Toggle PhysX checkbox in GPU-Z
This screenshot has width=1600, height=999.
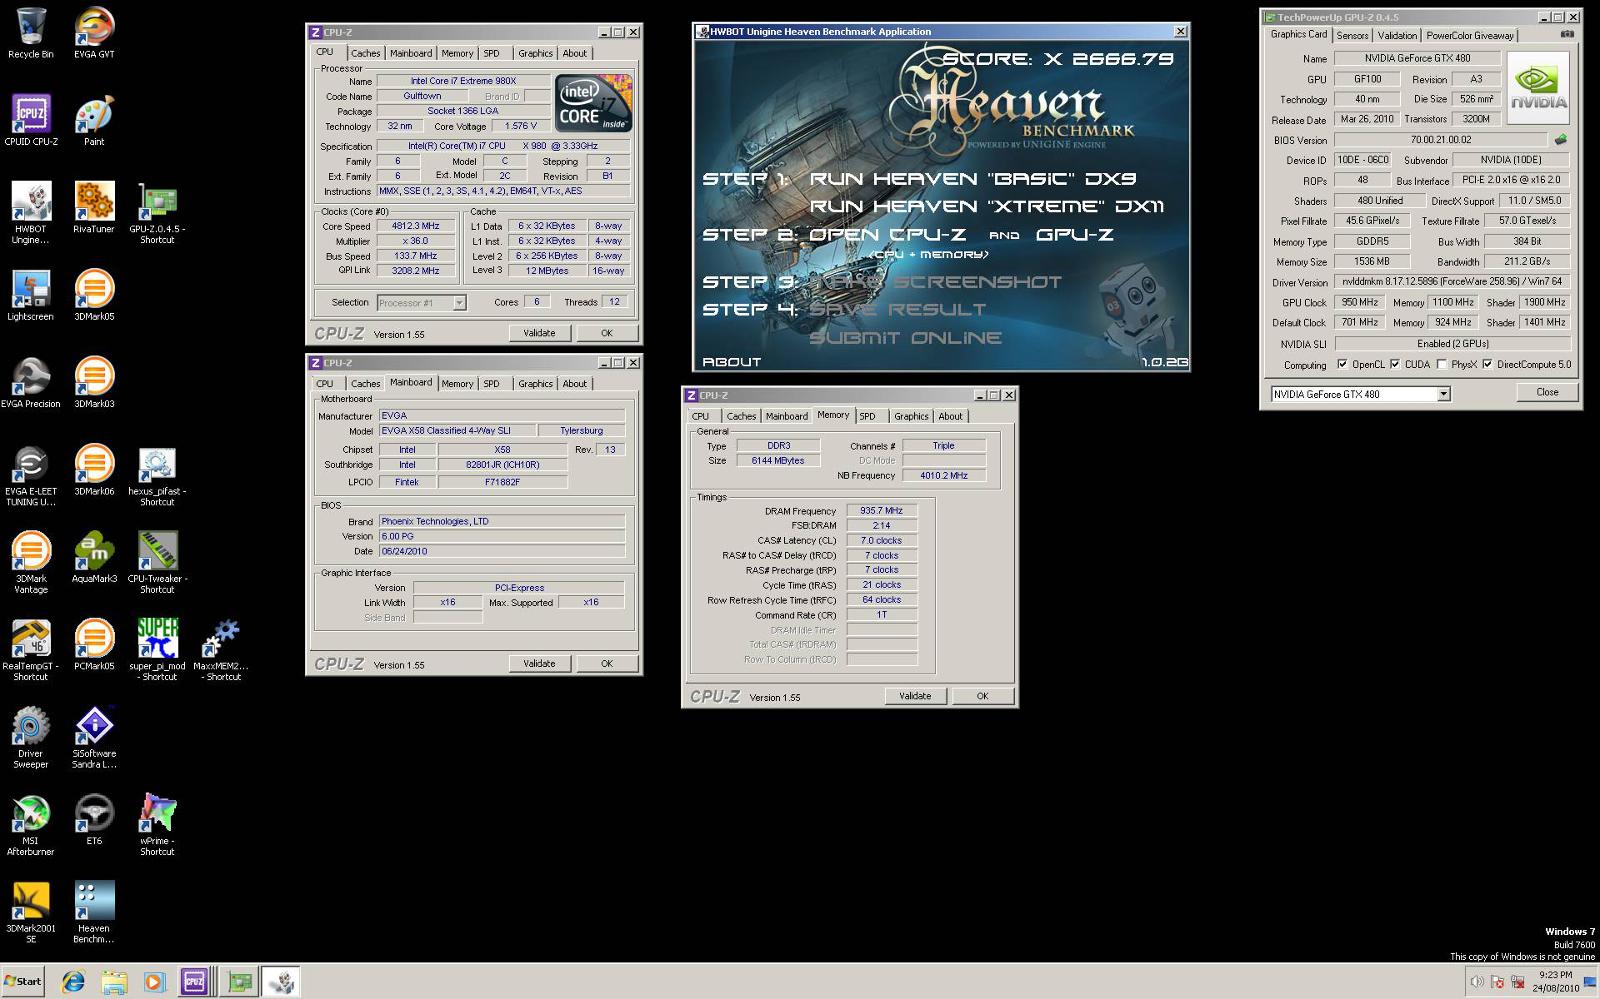(x=1441, y=364)
